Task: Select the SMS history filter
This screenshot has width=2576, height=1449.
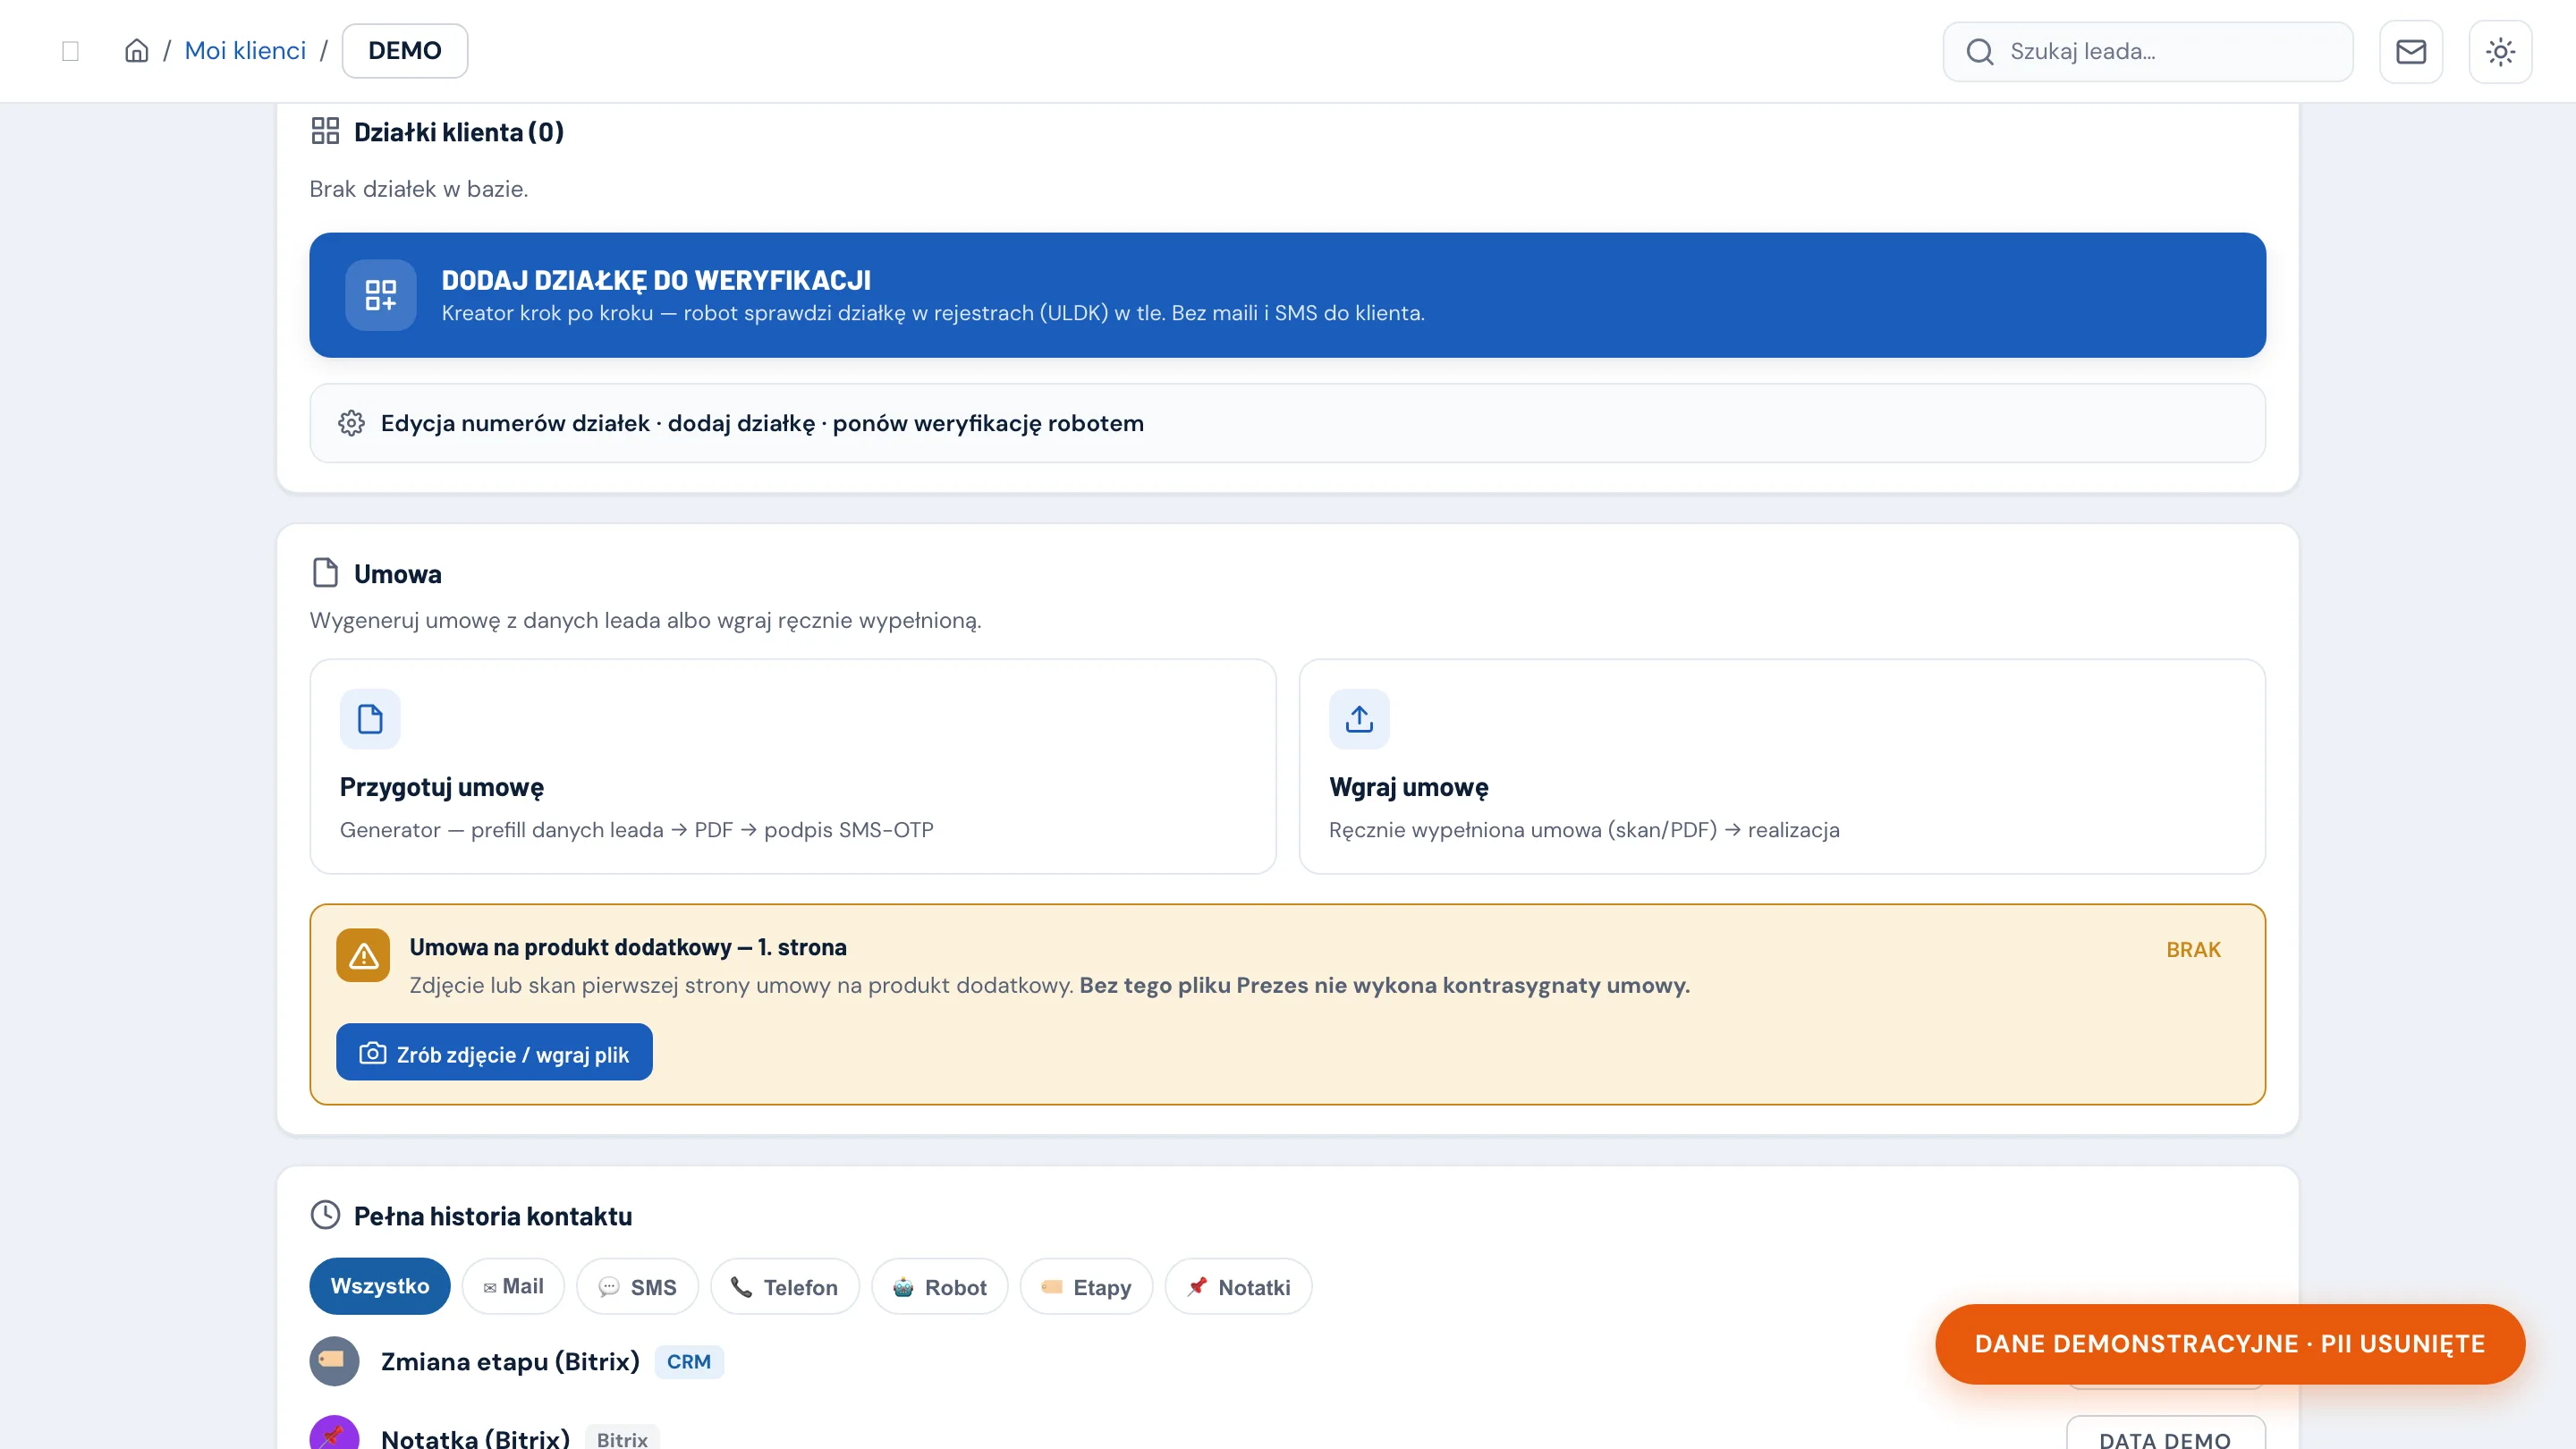Action: pos(637,1286)
